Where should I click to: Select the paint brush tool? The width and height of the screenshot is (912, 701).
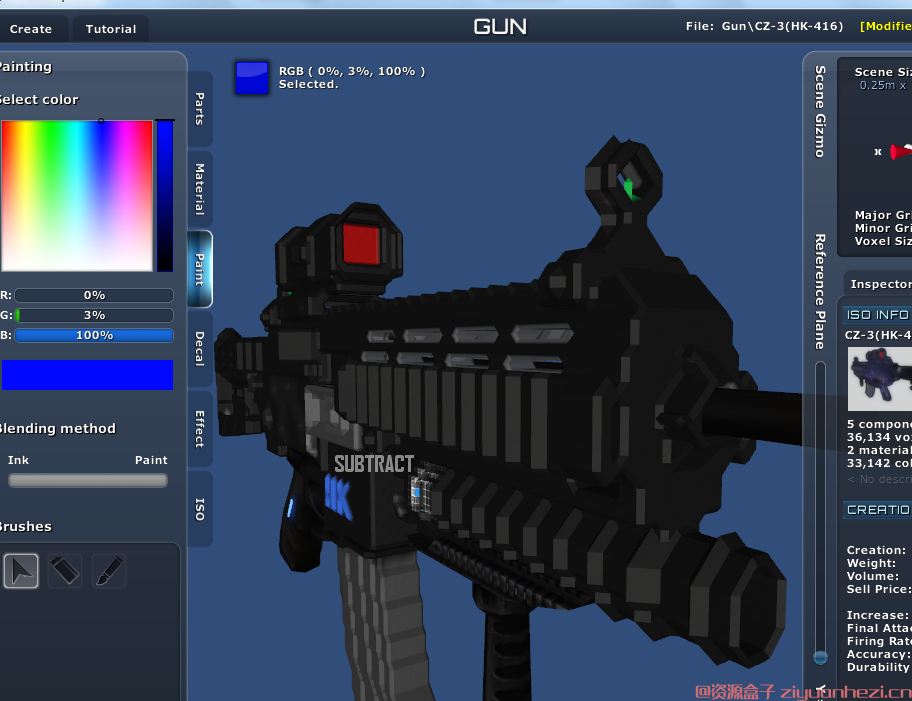click(108, 570)
